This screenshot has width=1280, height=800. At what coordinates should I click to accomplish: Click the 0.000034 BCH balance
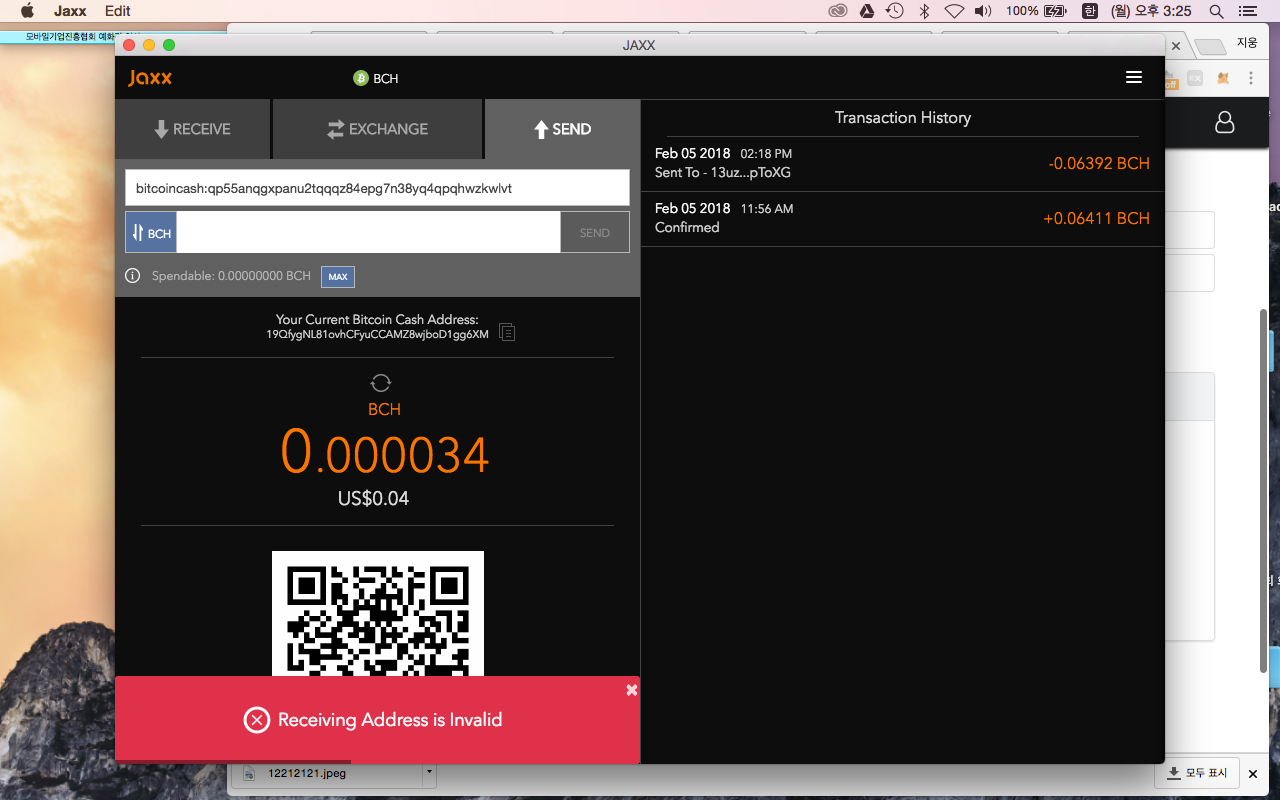(x=384, y=452)
